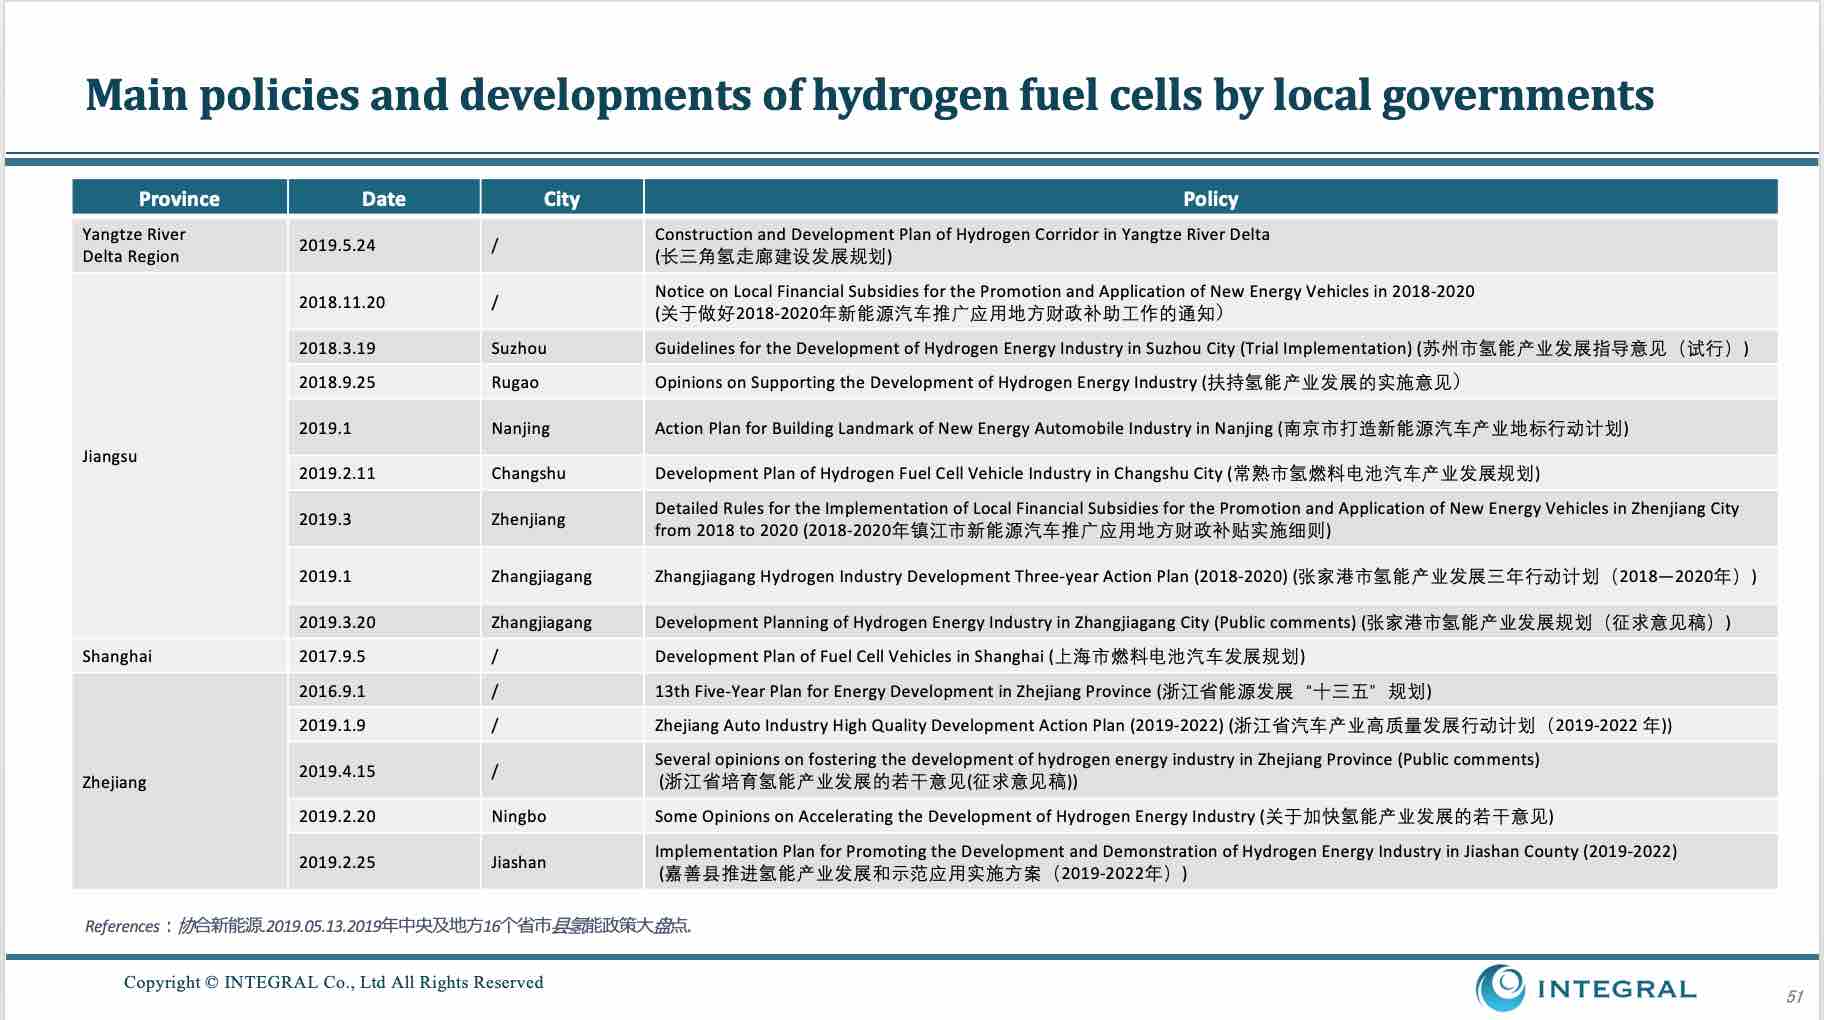The width and height of the screenshot is (1824, 1020).
Task: Click the Policy column header
Action: 1211,198
